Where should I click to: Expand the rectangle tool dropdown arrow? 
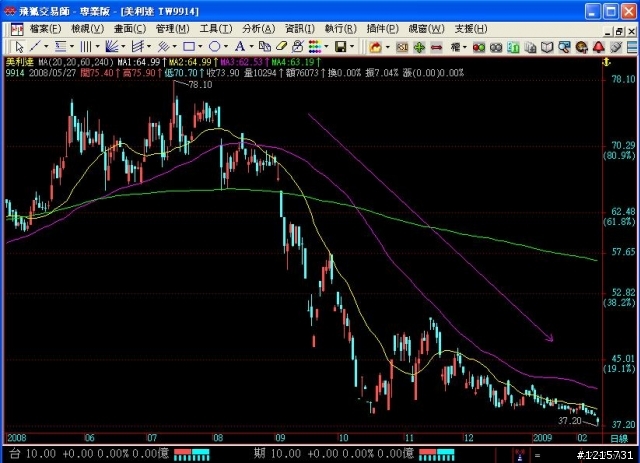200,47
